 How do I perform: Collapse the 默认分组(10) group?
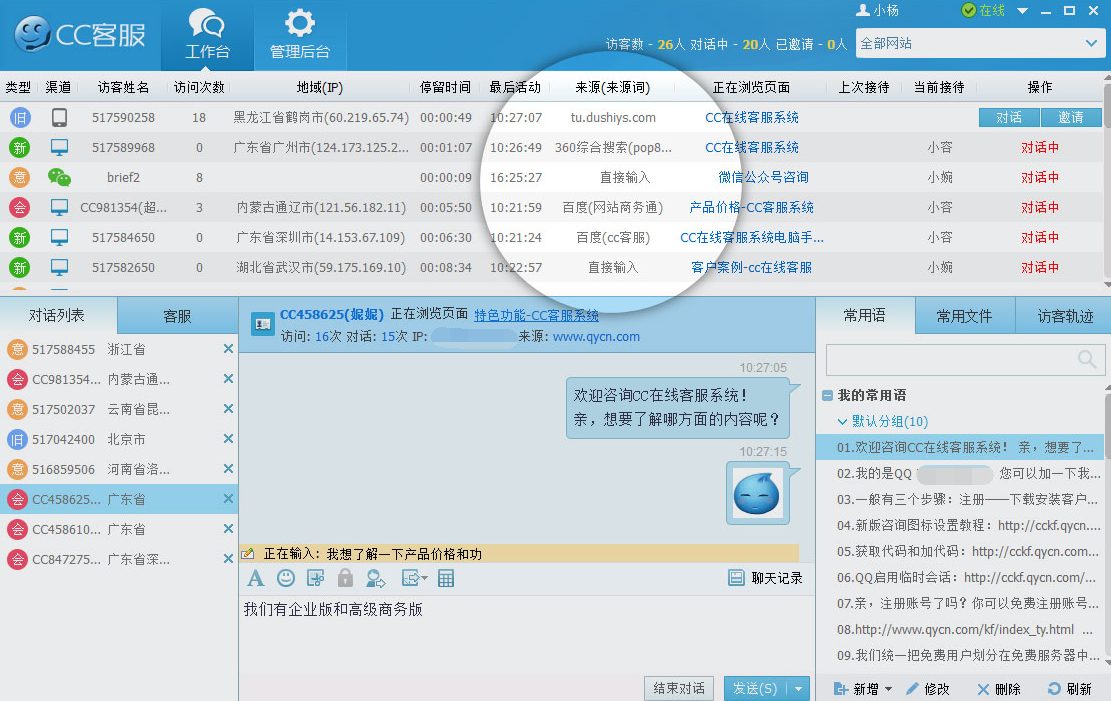pos(842,422)
